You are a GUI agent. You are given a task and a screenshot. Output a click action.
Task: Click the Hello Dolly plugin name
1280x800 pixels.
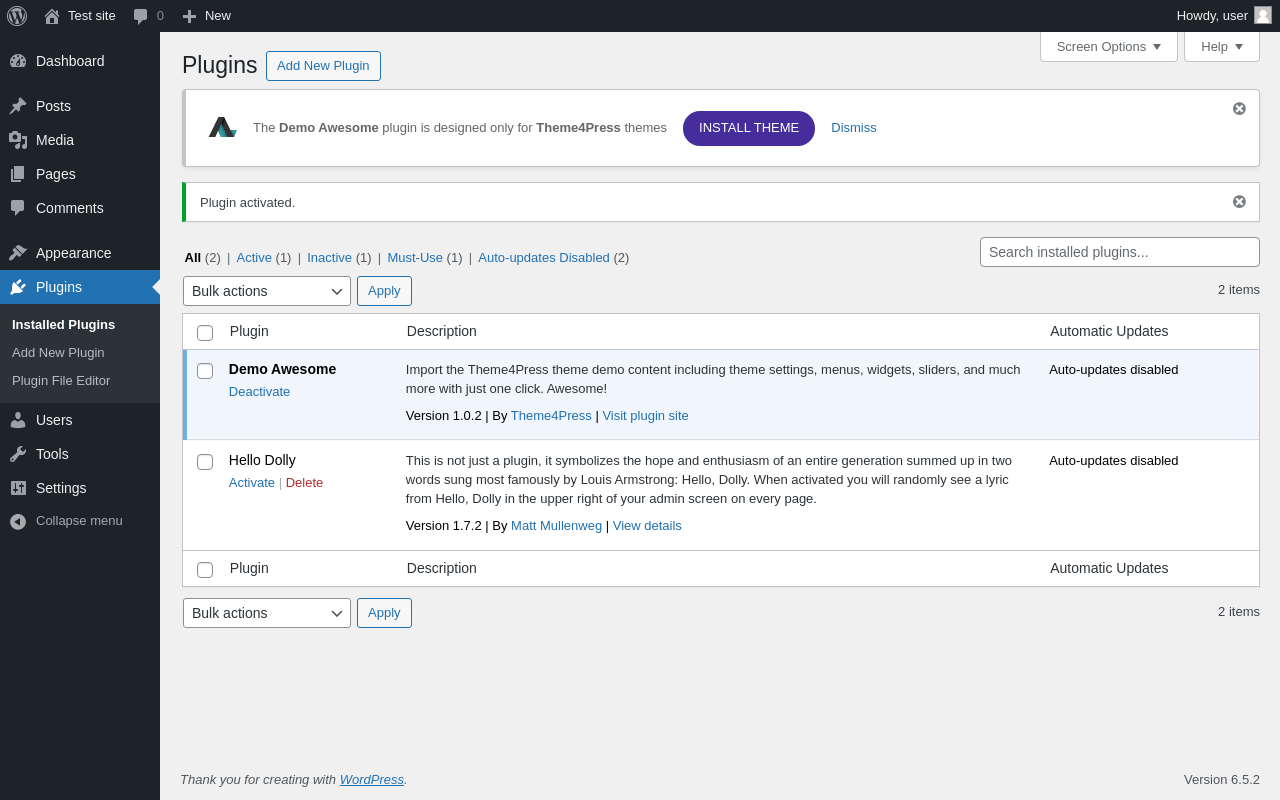coord(262,460)
